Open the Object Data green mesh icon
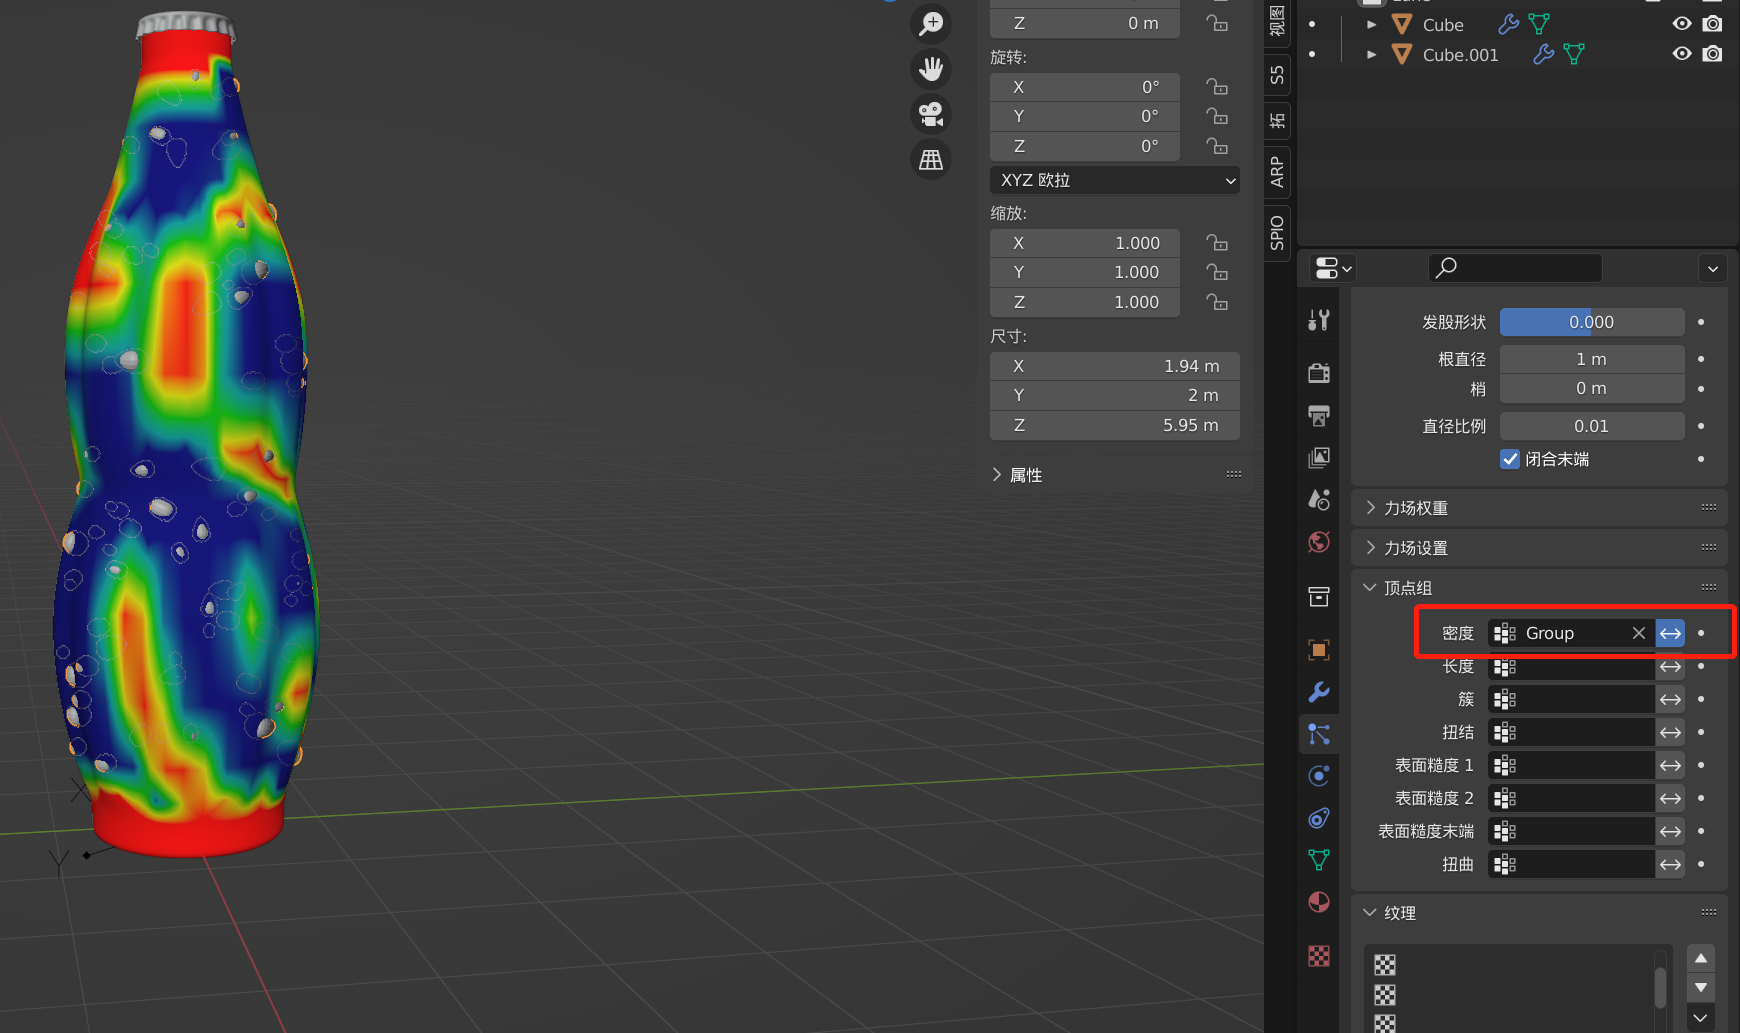 coord(1319,860)
